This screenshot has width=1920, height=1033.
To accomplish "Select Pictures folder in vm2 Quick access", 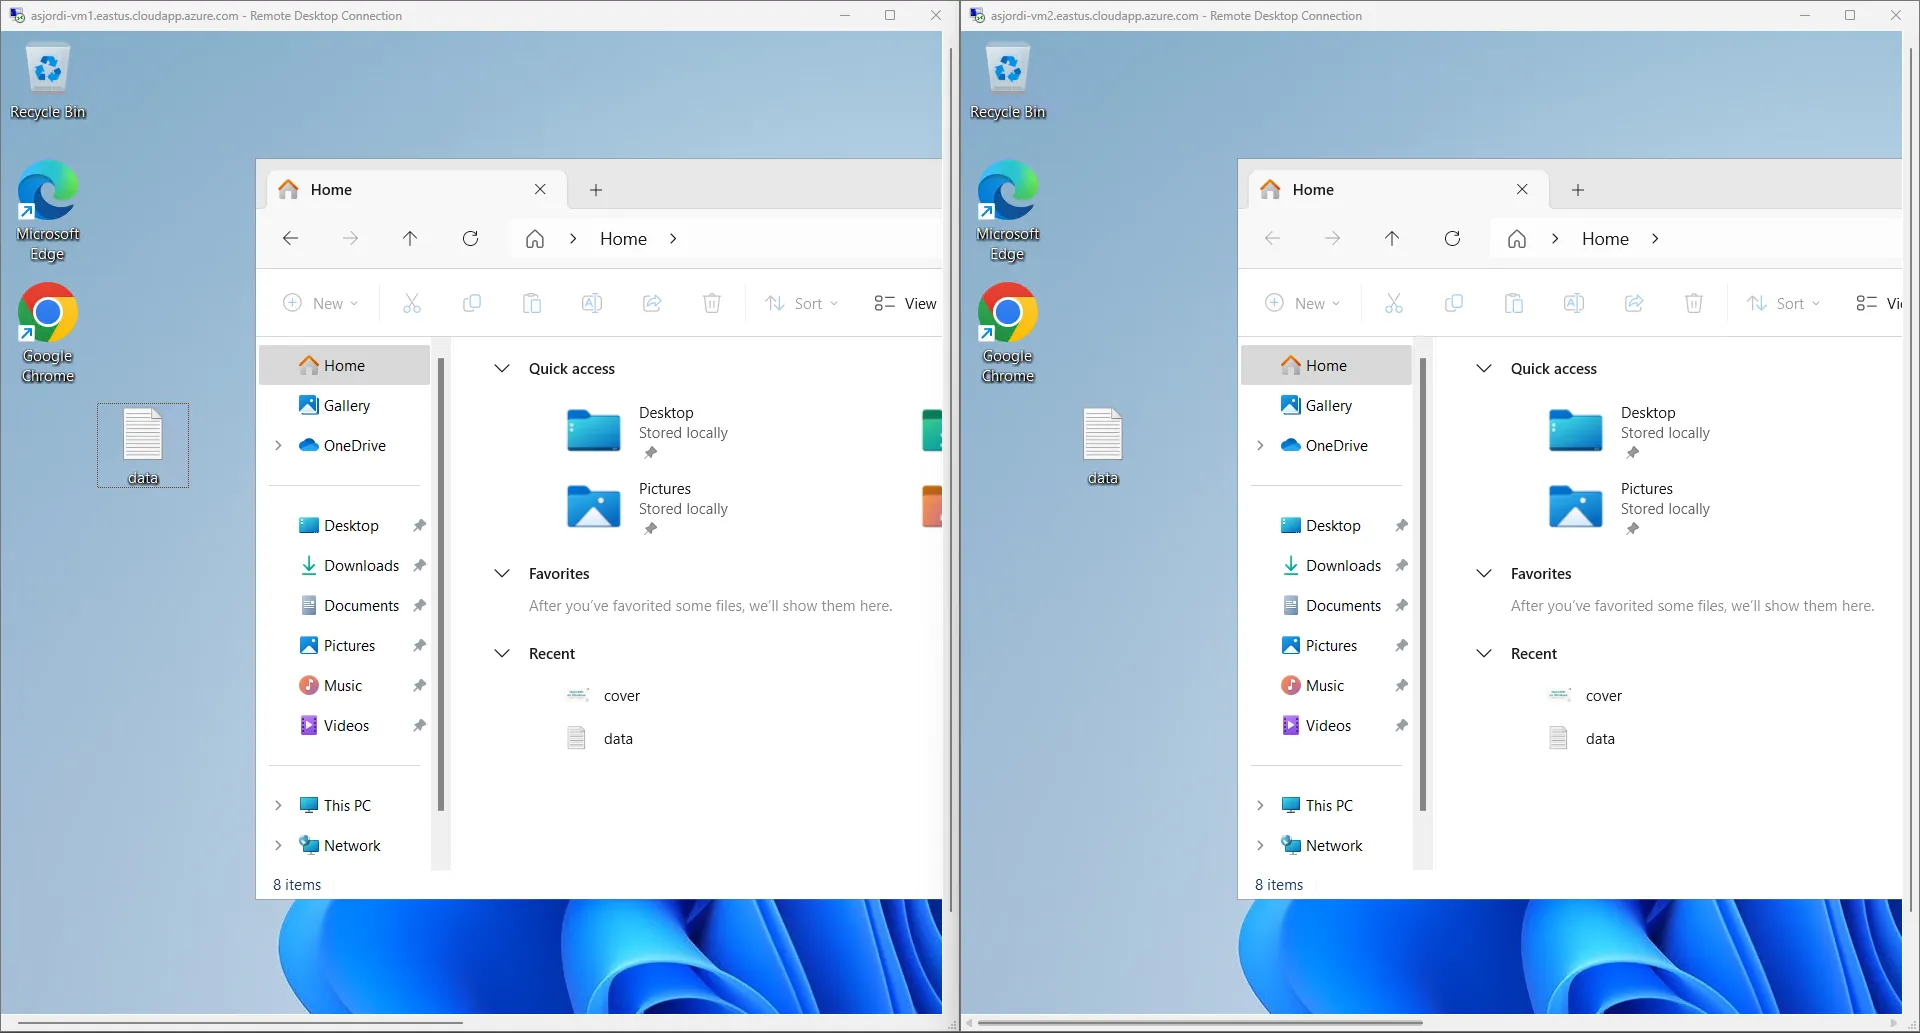I will (x=1632, y=508).
